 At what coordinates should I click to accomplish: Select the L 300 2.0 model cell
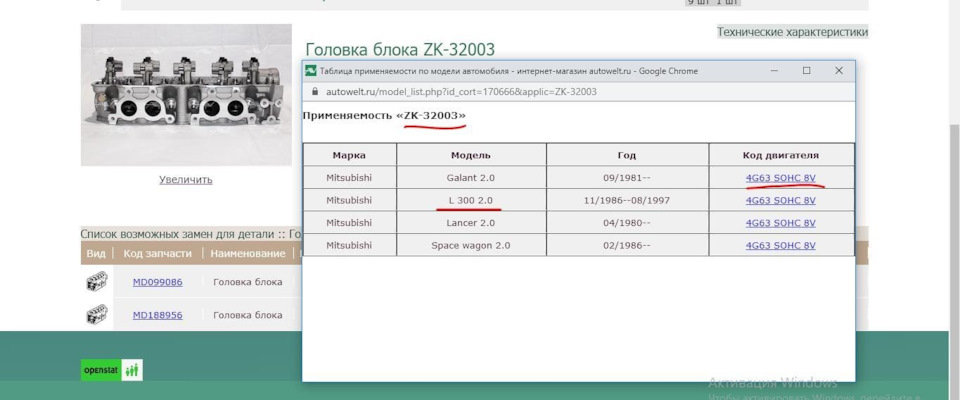(471, 200)
